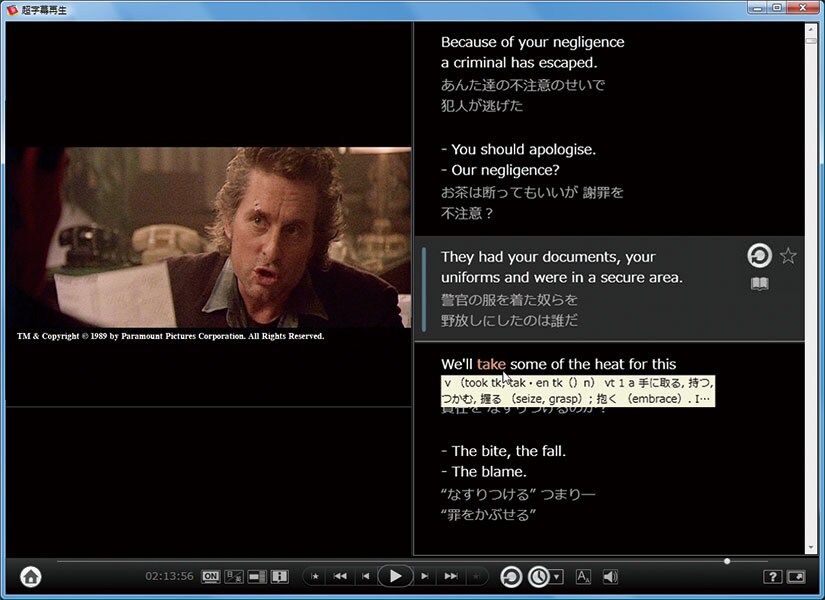Click the scrollbar down arrow
Screen dimensions: 825x600
[x=810, y=548]
